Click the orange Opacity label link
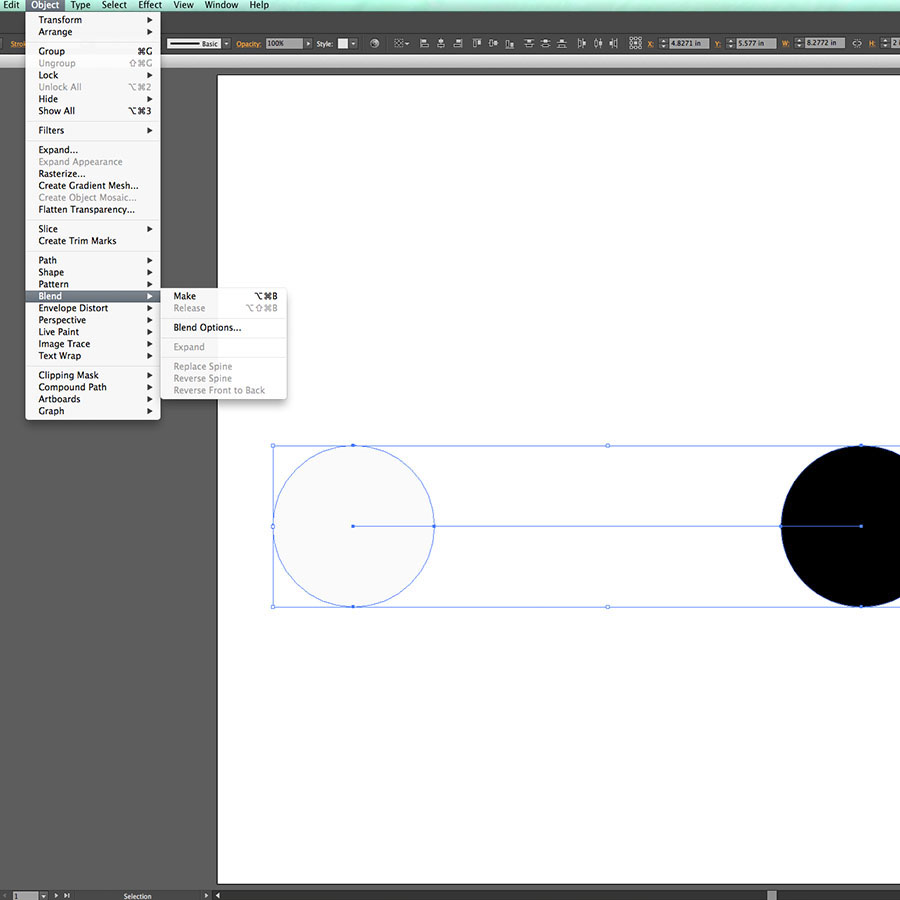The width and height of the screenshot is (900, 900). [249, 44]
